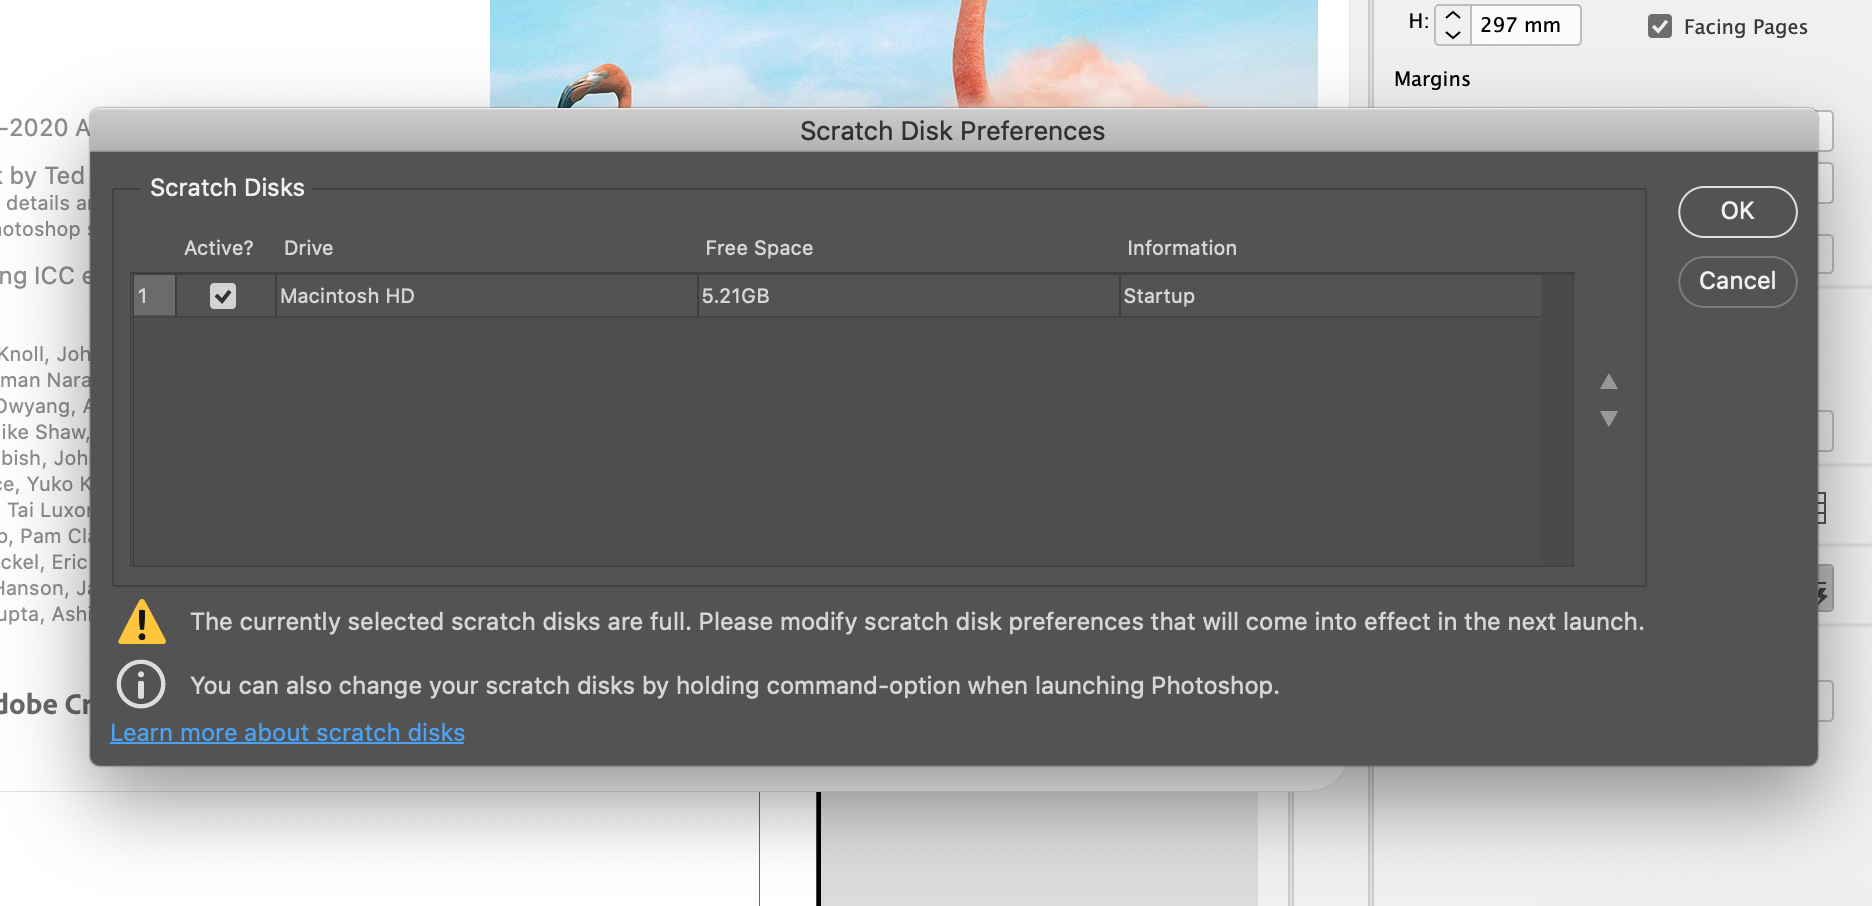Click the move-up arrow beside the disk list
The height and width of the screenshot is (906, 1872).
coord(1609,381)
